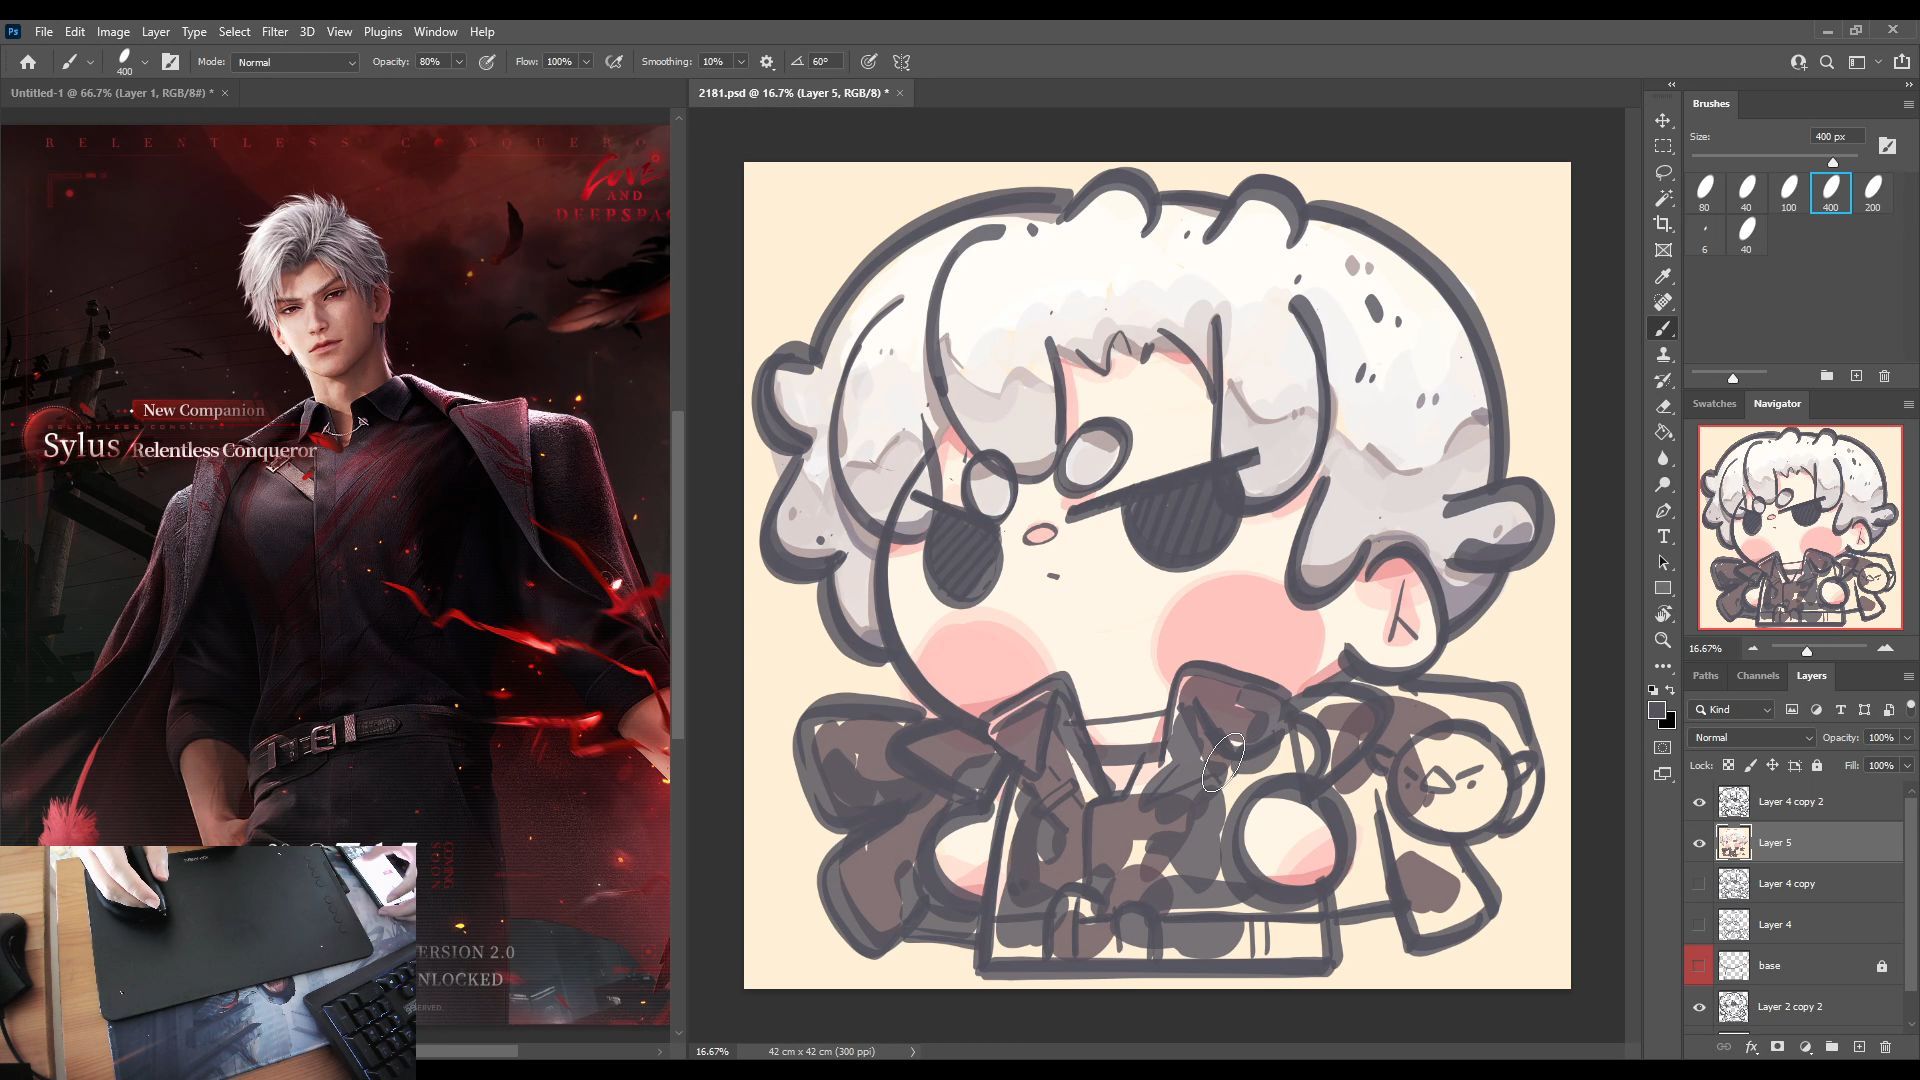This screenshot has width=1920, height=1080.
Task: Open the Opacity dropdown arrow in options bar
Action: point(459,62)
